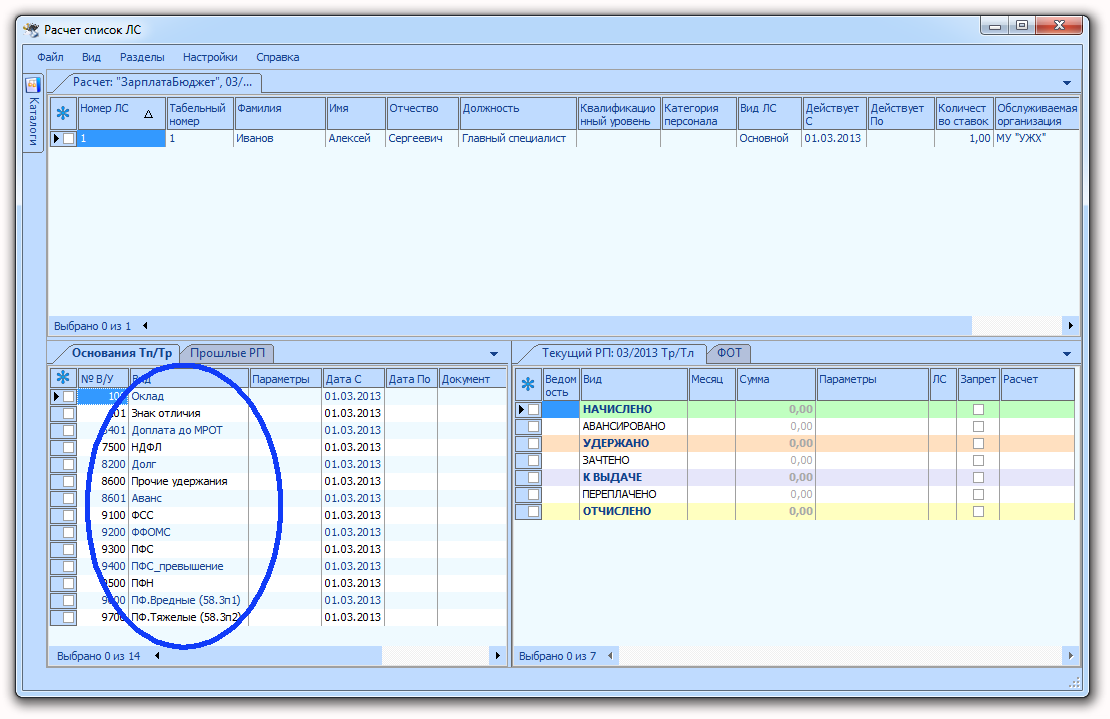
Task: Open the Разделы menu
Action: coord(142,57)
